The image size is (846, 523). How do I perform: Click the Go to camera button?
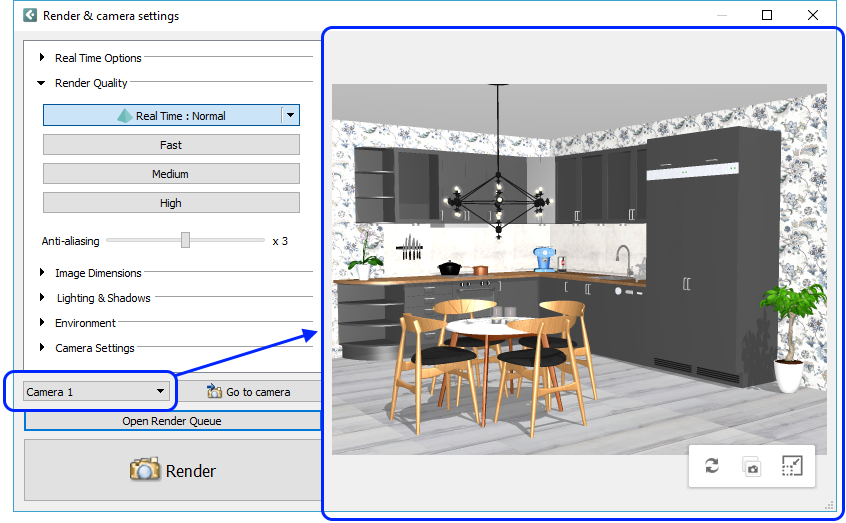(249, 391)
